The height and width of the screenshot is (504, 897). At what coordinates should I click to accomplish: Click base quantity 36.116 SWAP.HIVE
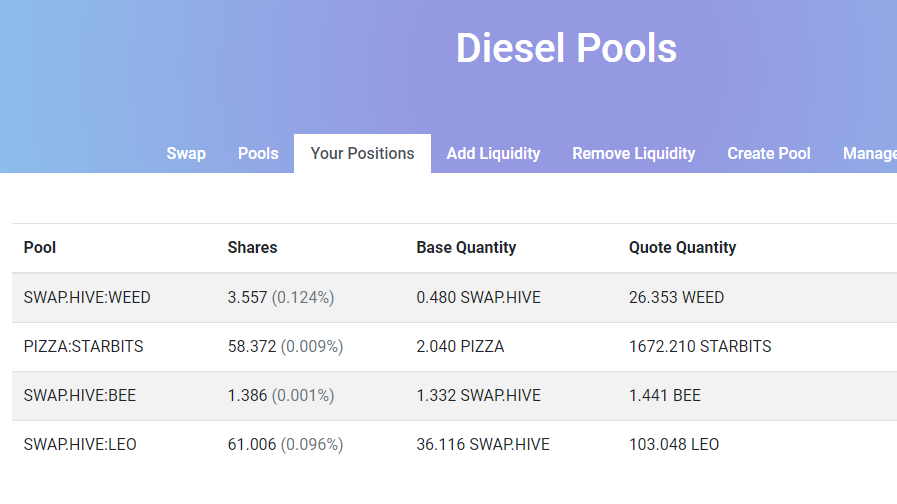tap(483, 445)
